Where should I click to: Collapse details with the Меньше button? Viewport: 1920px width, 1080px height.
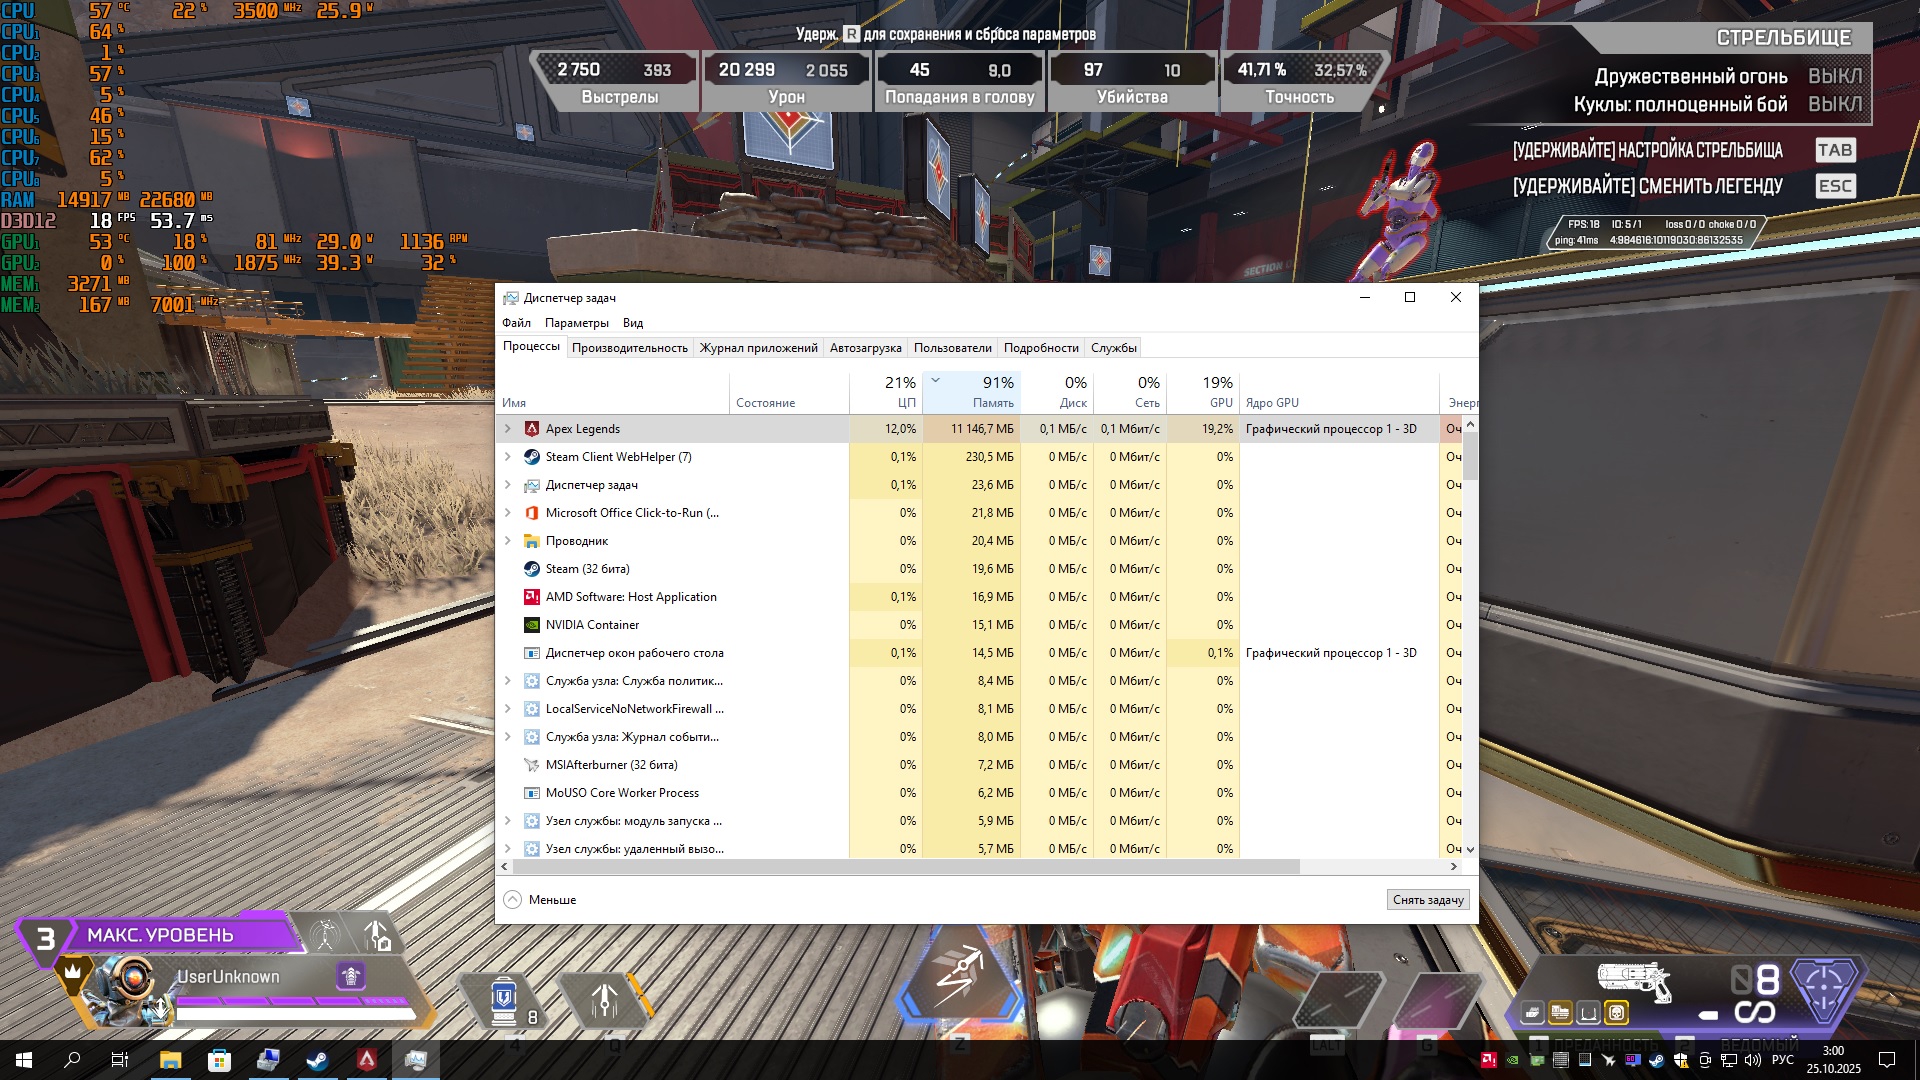541,900
